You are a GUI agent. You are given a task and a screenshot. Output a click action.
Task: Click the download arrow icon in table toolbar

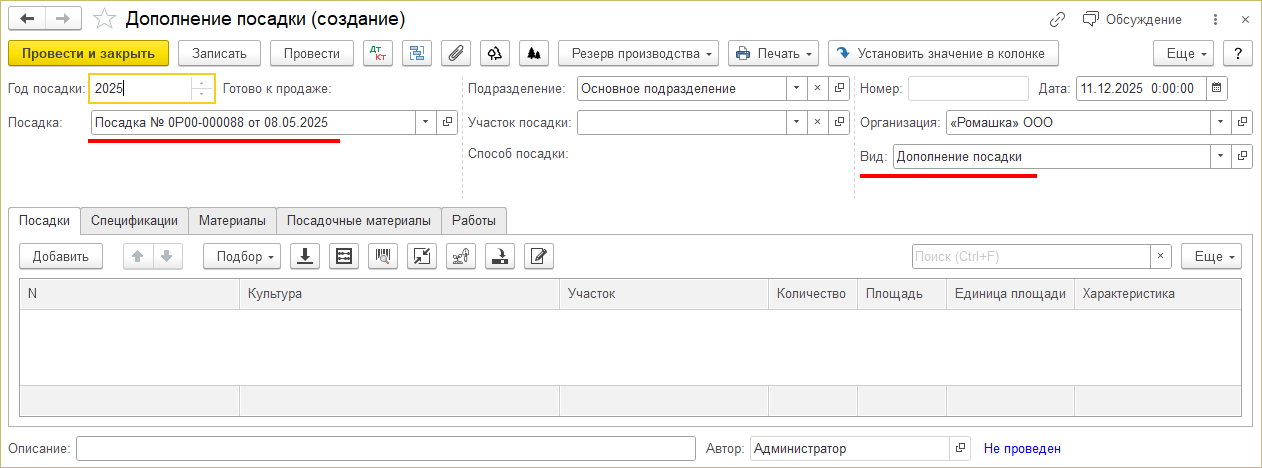[304, 256]
